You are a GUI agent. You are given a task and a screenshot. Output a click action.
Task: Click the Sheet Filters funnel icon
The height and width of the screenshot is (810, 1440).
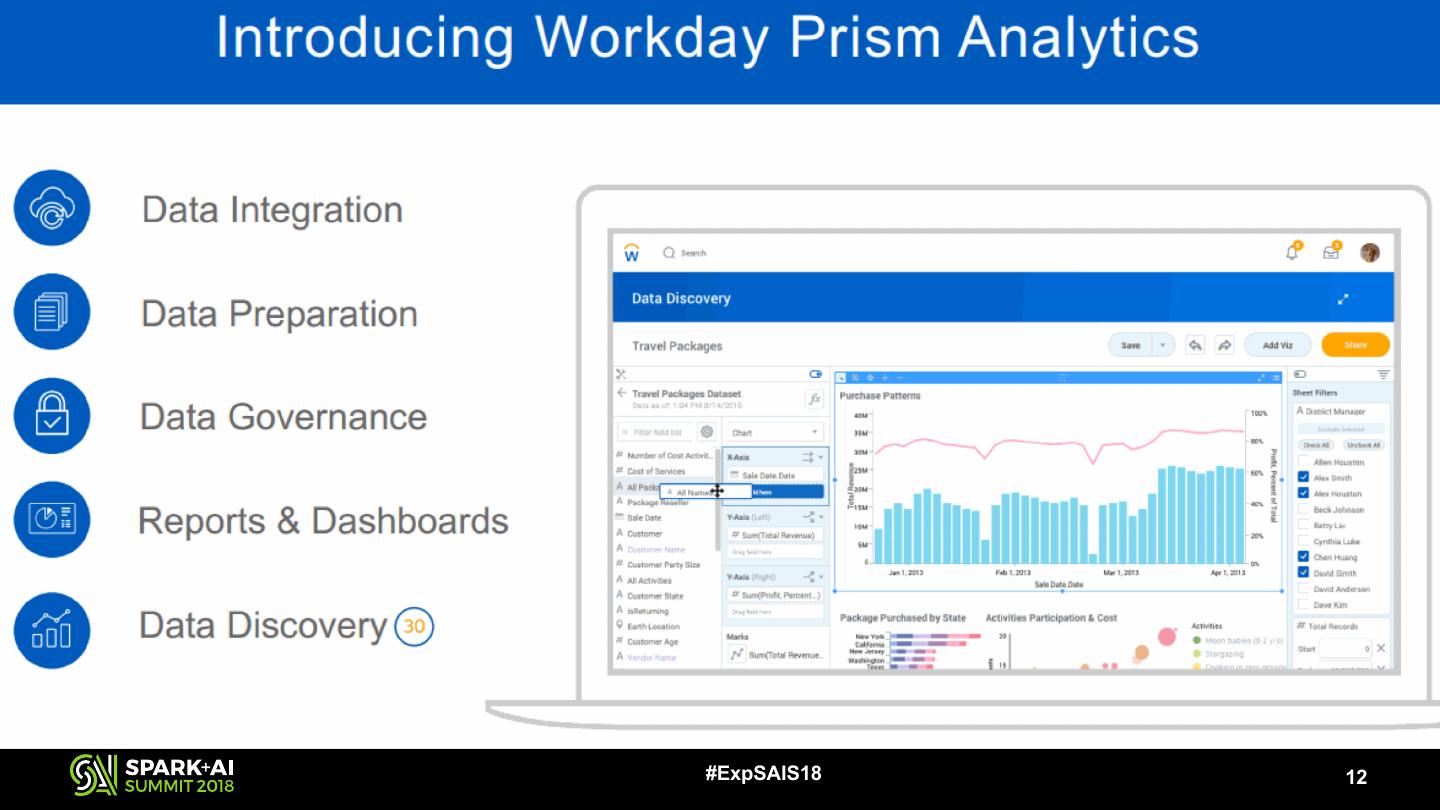pos(1383,375)
